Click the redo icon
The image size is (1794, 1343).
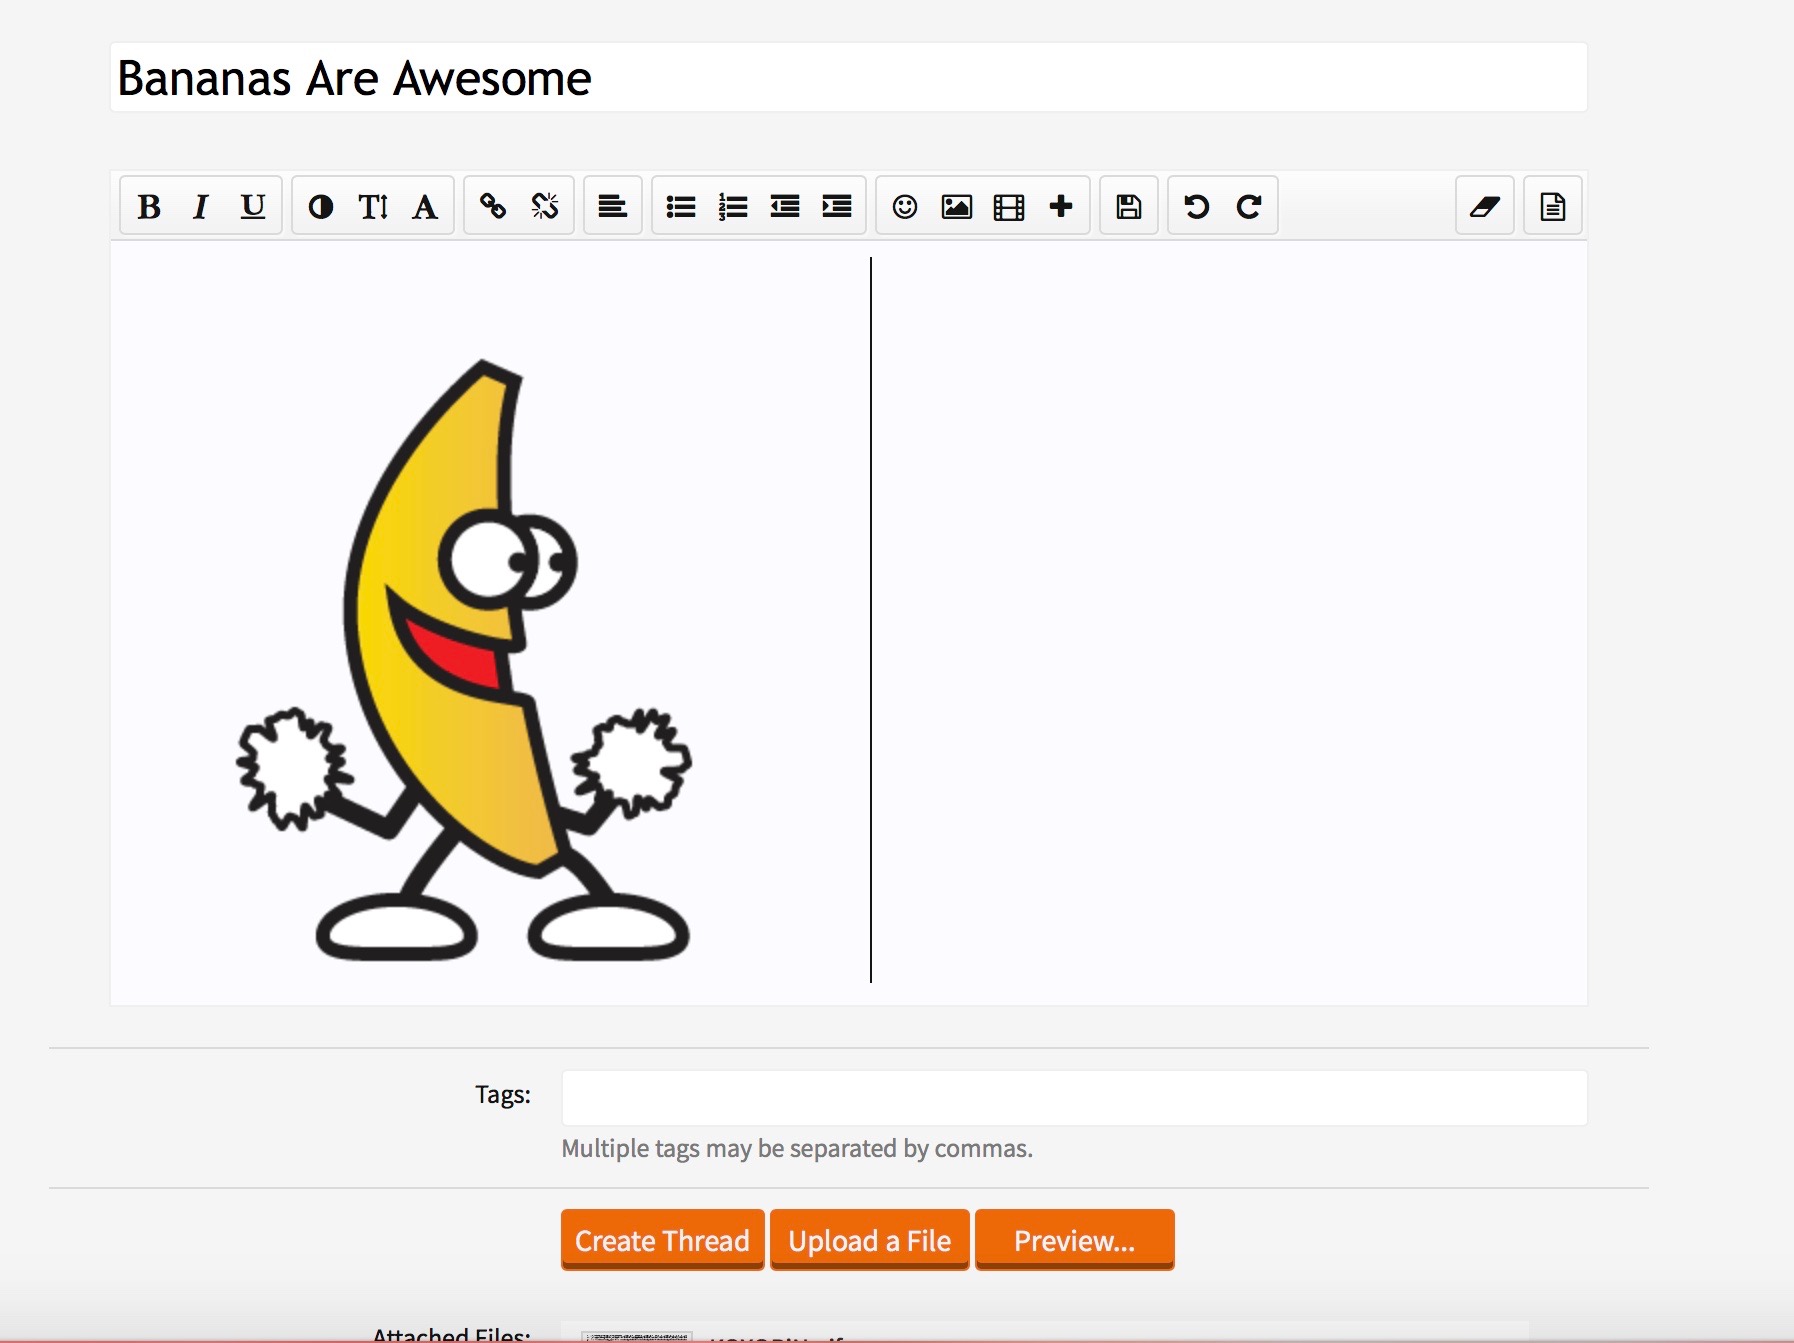click(1249, 206)
